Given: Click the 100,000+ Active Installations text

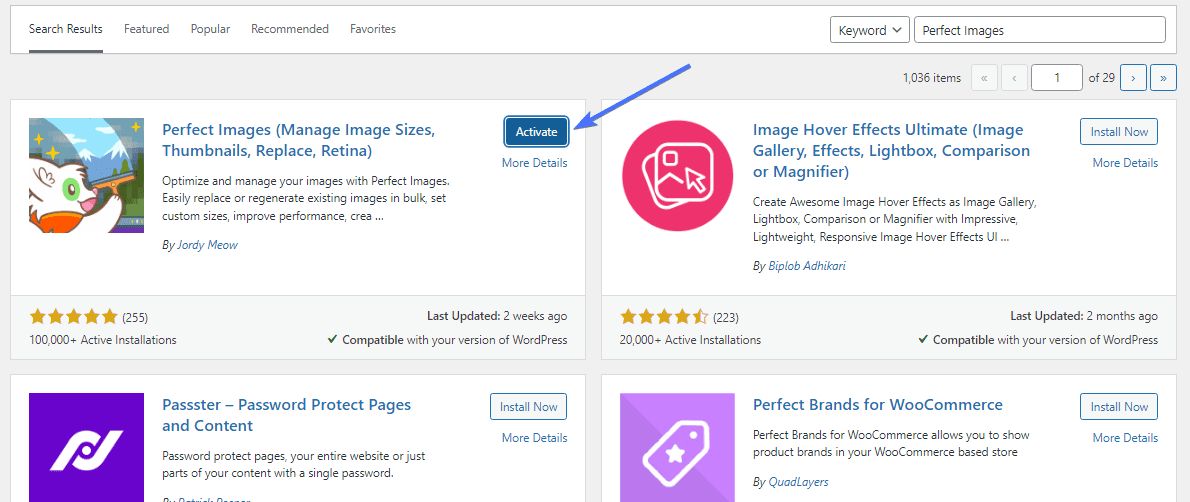Looking at the screenshot, I should pyautogui.click(x=102, y=339).
